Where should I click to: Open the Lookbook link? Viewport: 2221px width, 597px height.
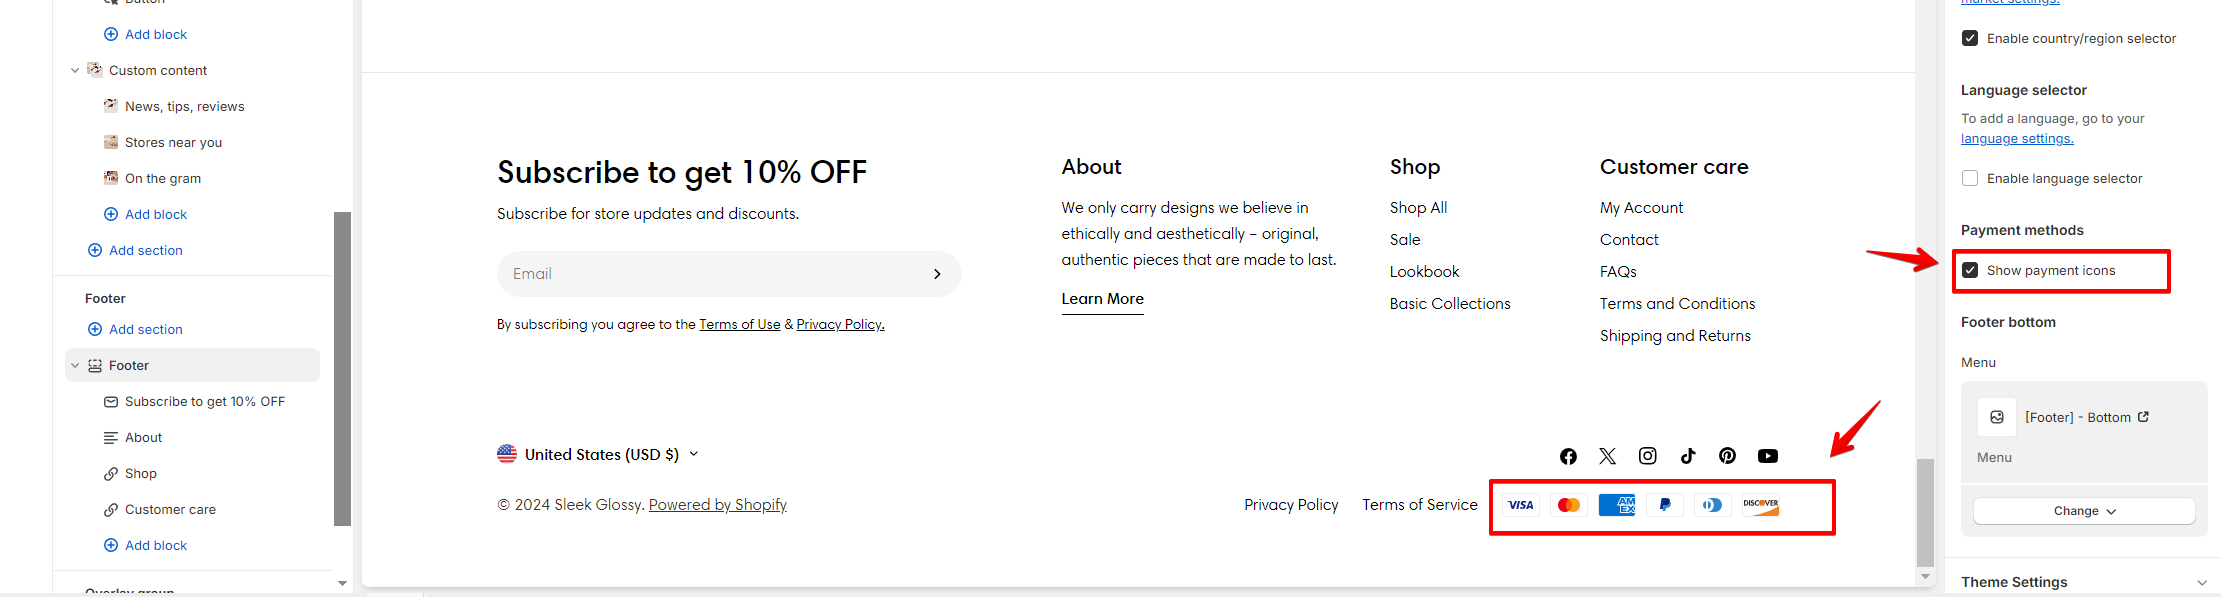[x=1424, y=272]
